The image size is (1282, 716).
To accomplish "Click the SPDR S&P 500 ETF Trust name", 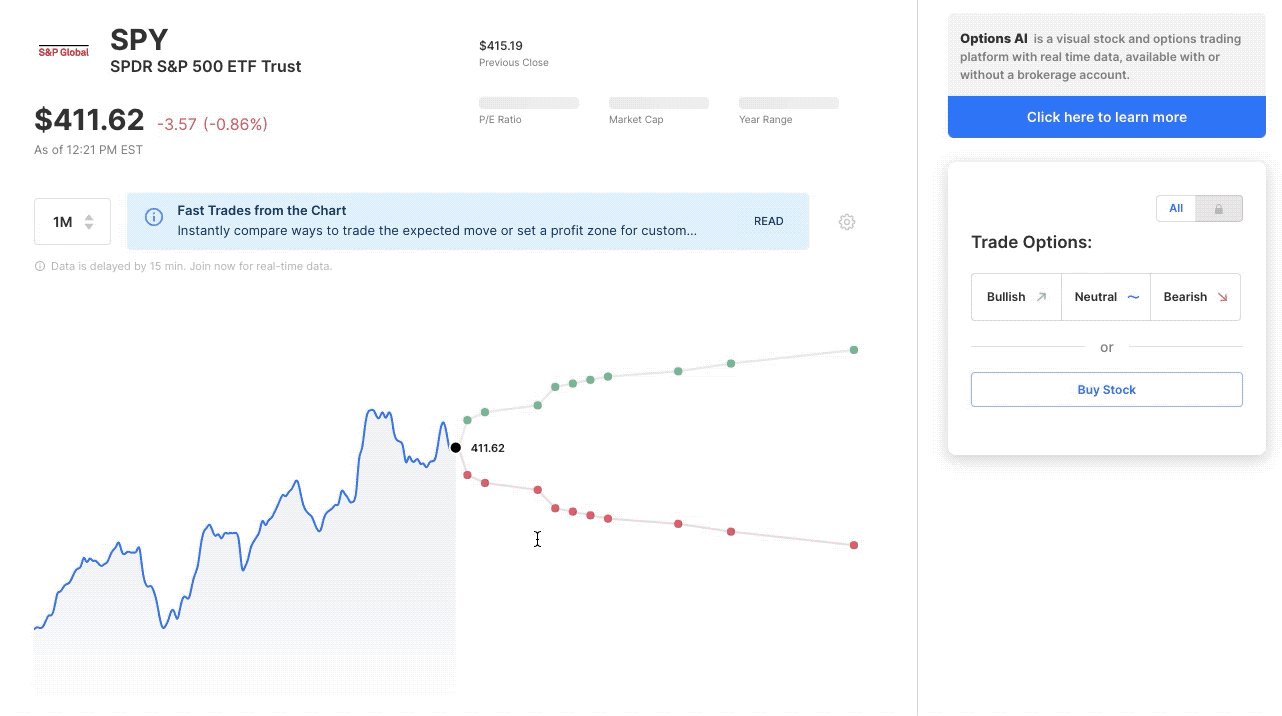I will [x=206, y=67].
